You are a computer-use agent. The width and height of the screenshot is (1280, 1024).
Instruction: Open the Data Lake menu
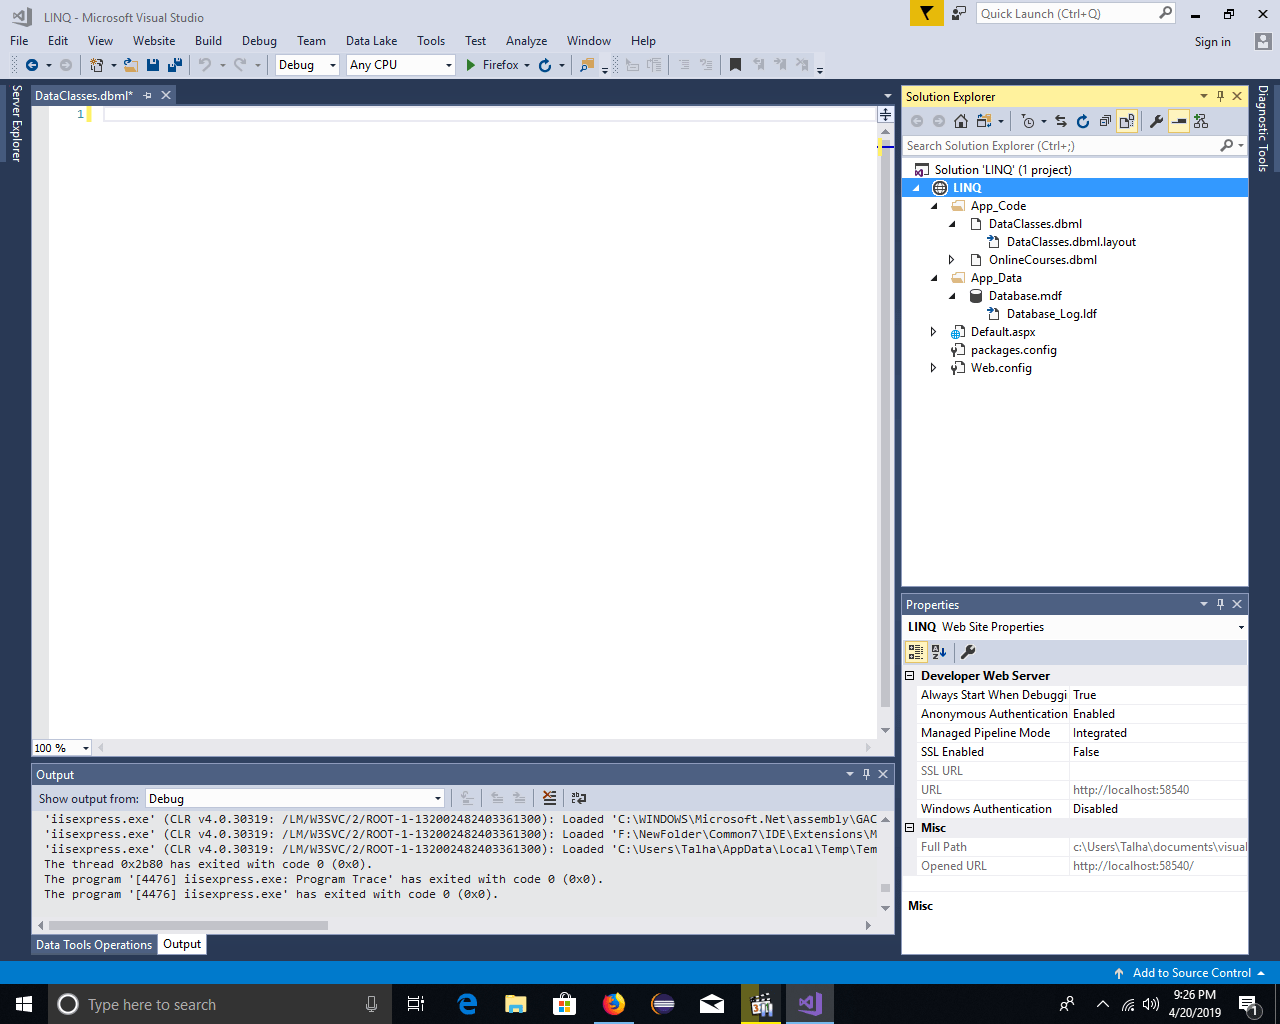pyautogui.click(x=371, y=41)
